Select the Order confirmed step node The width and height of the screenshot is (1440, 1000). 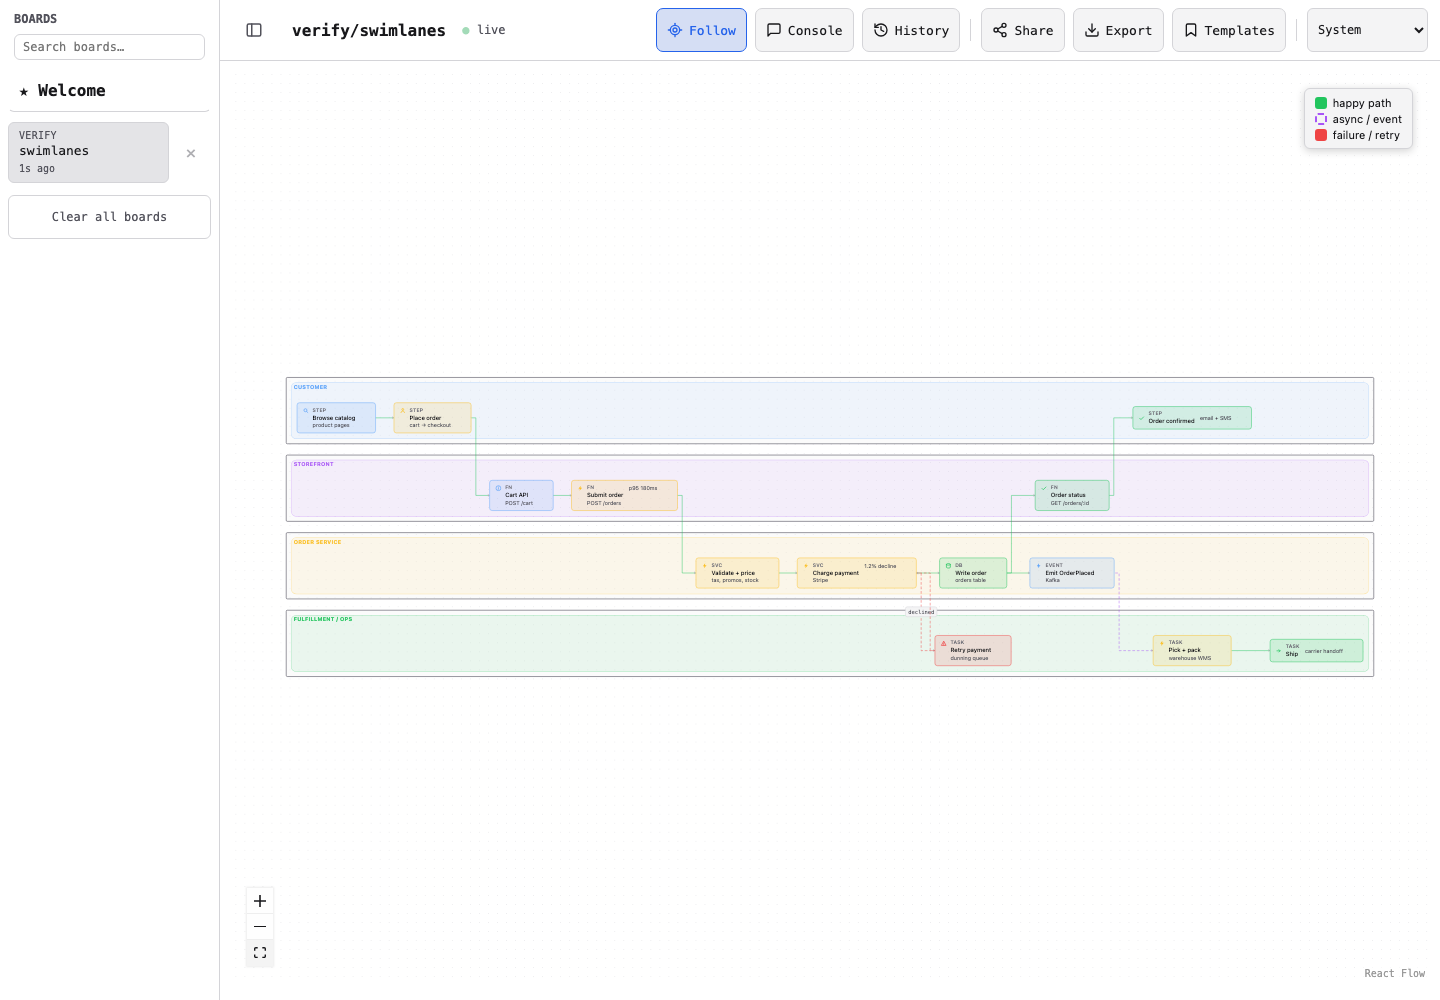[1192, 418]
